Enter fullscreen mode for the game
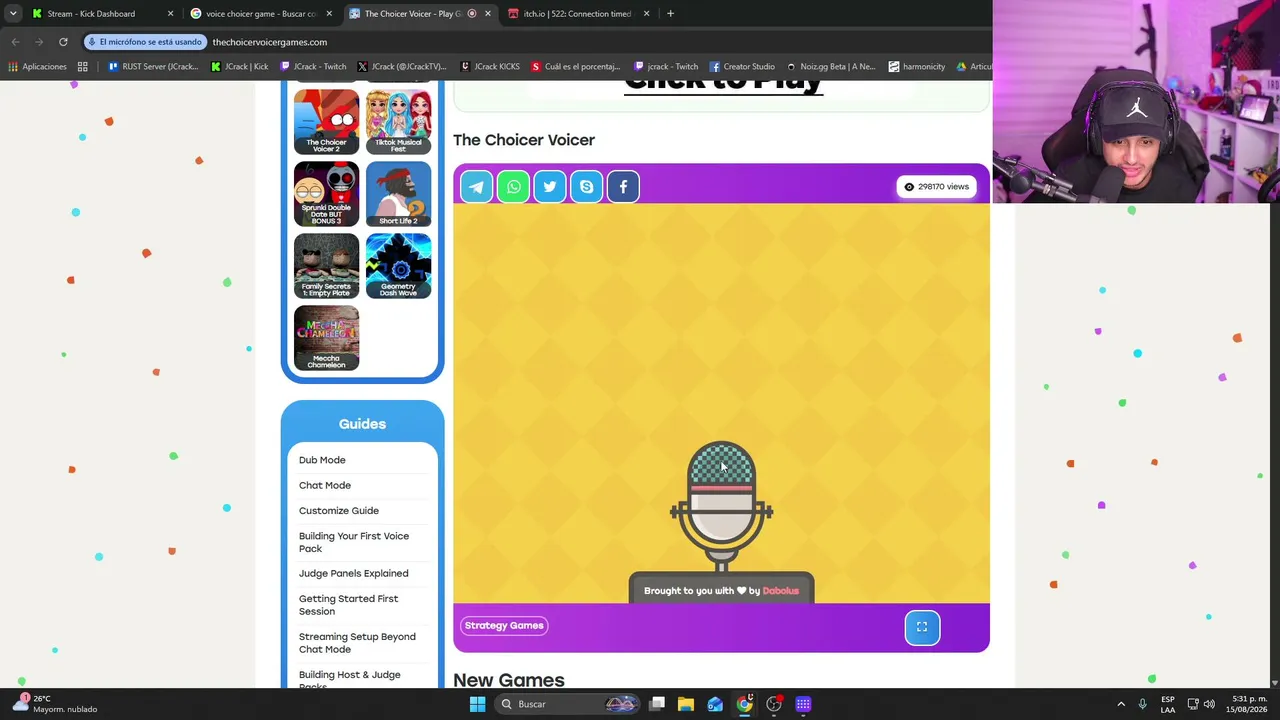 [922, 627]
